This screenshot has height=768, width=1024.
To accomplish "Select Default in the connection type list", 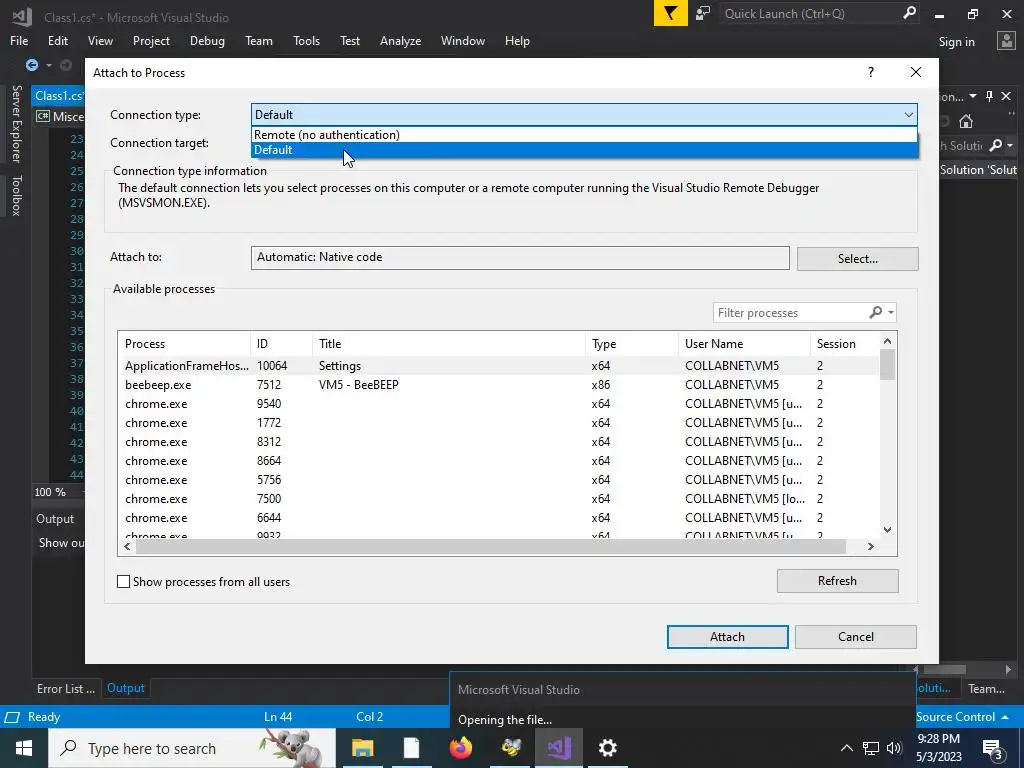I will (x=584, y=150).
